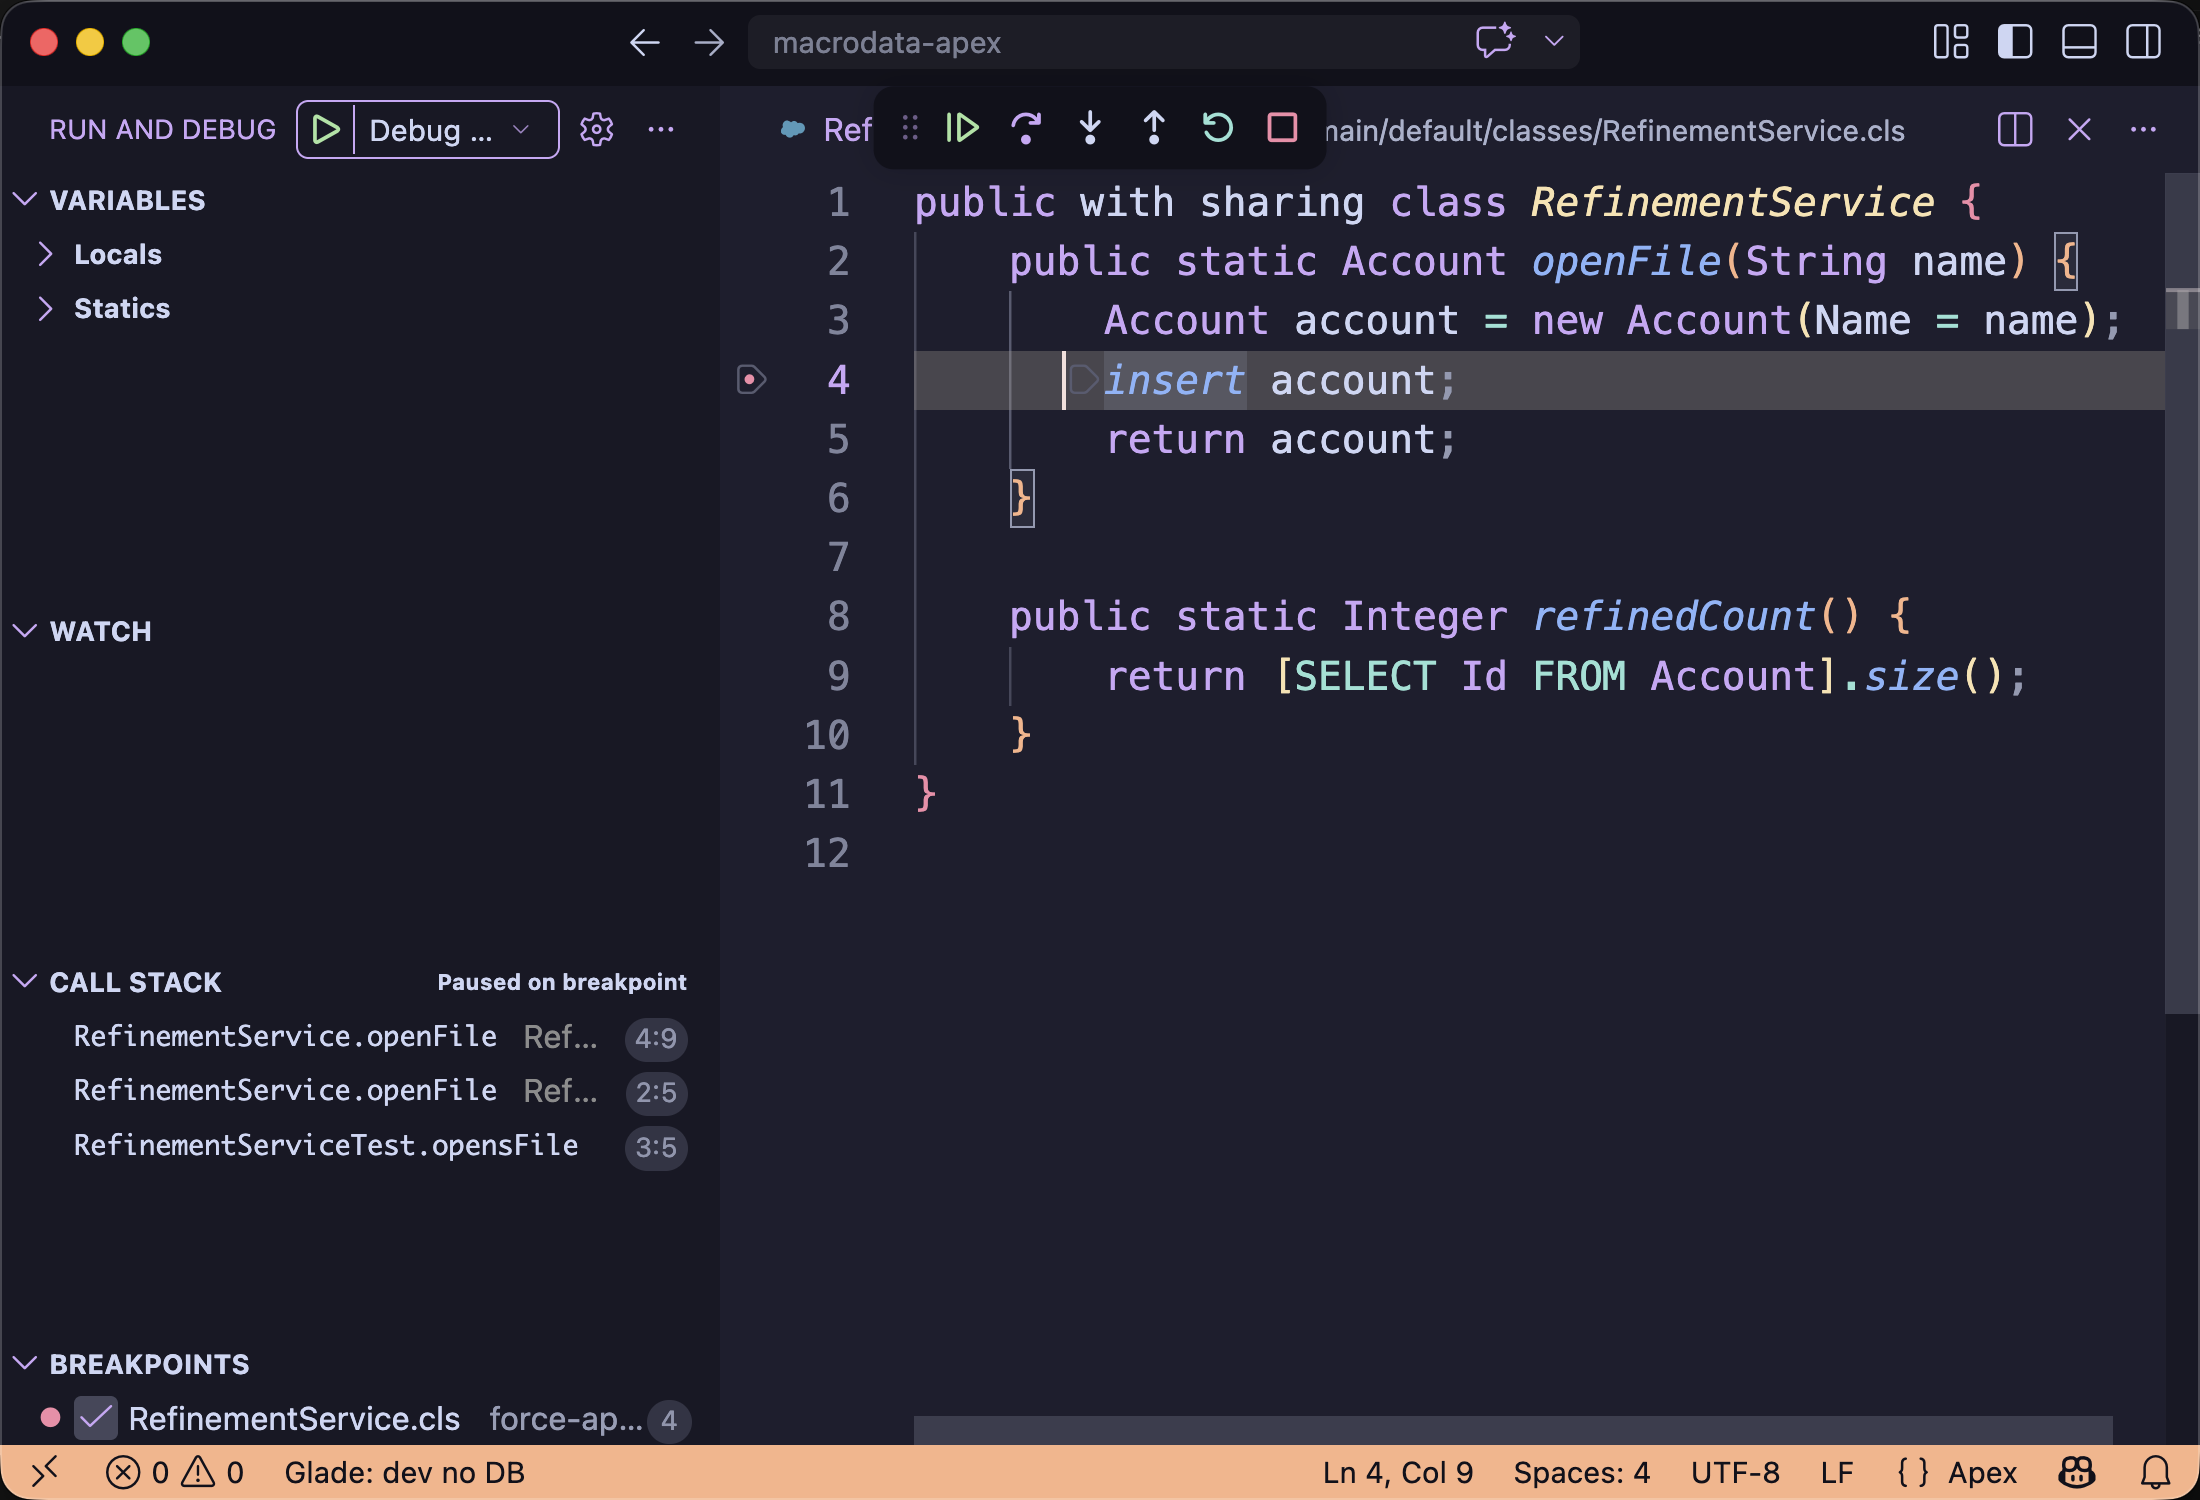Open the Copilot chat icon in title bar
The height and width of the screenshot is (1500, 2200).
pos(1496,42)
